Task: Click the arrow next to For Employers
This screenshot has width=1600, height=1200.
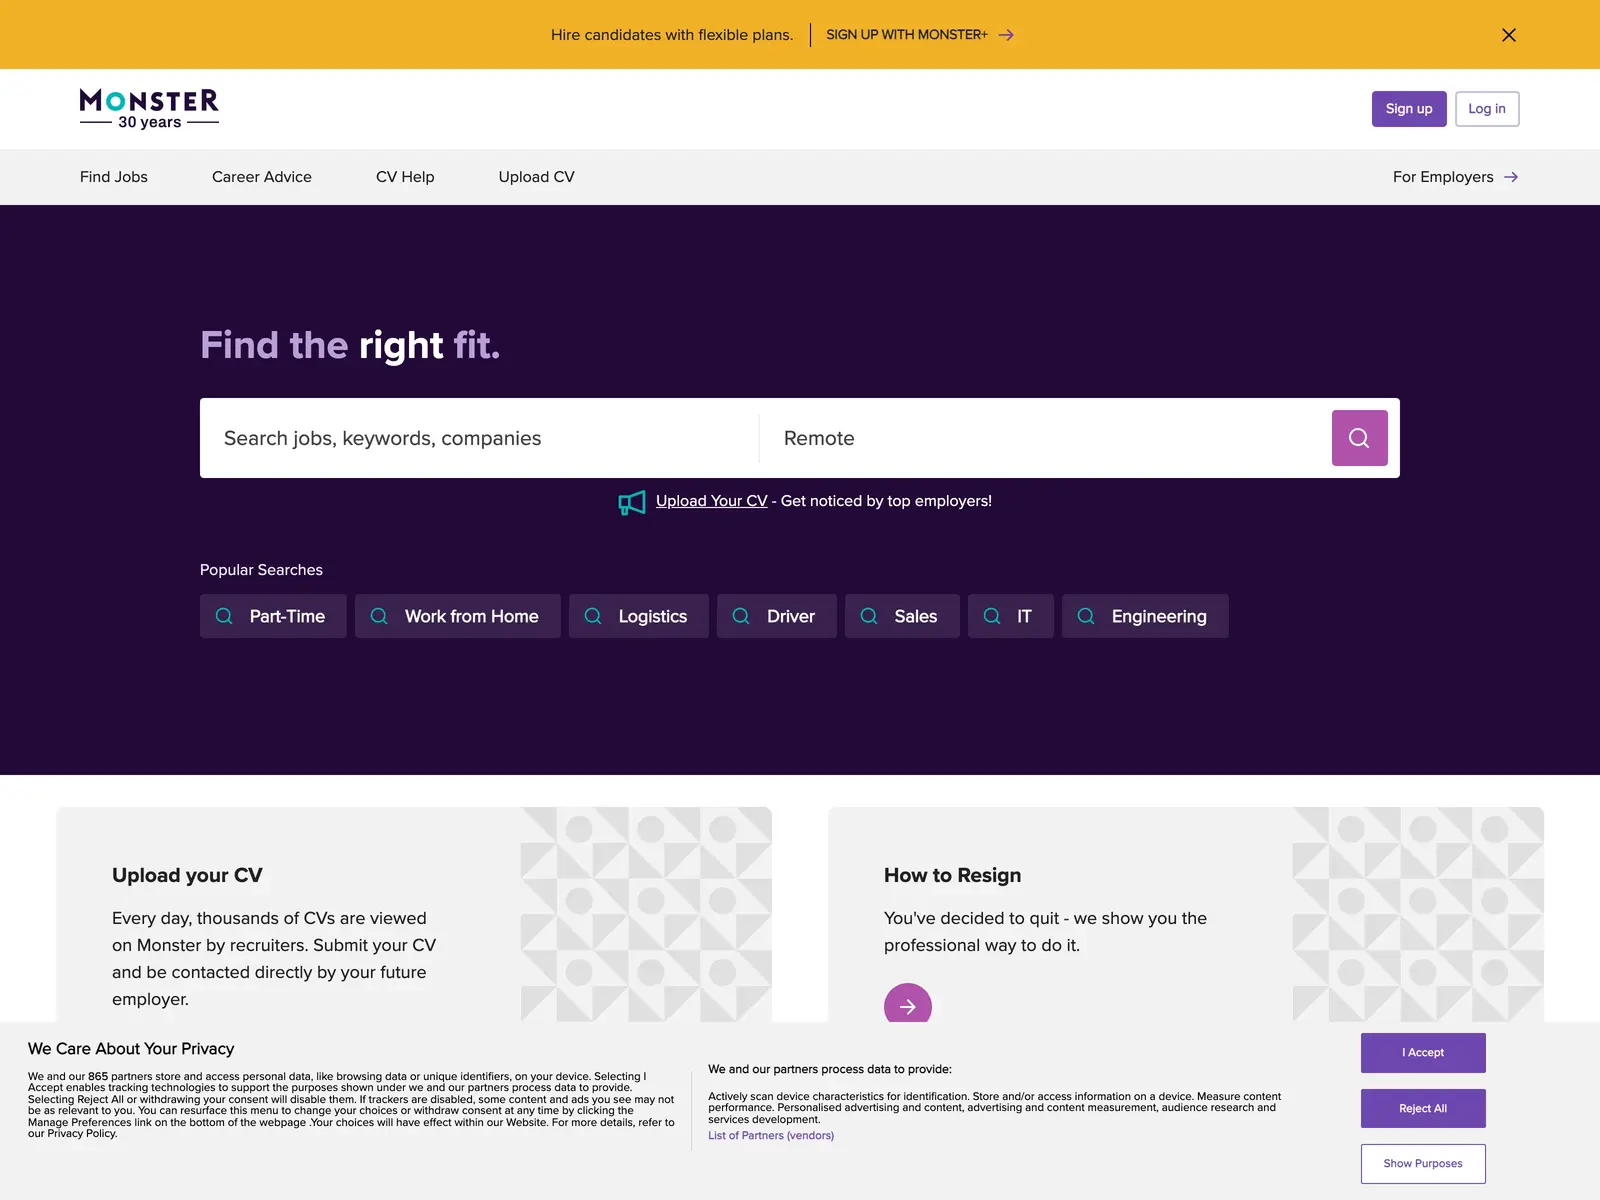Action: click(x=1511, y=177)
